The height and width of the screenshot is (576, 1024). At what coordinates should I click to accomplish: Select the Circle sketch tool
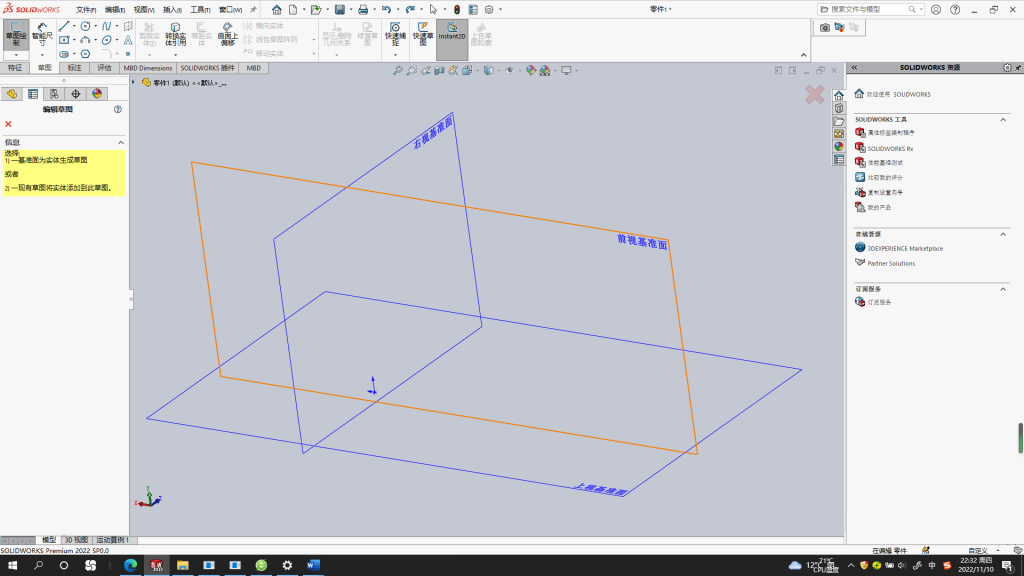pos(86,26)
